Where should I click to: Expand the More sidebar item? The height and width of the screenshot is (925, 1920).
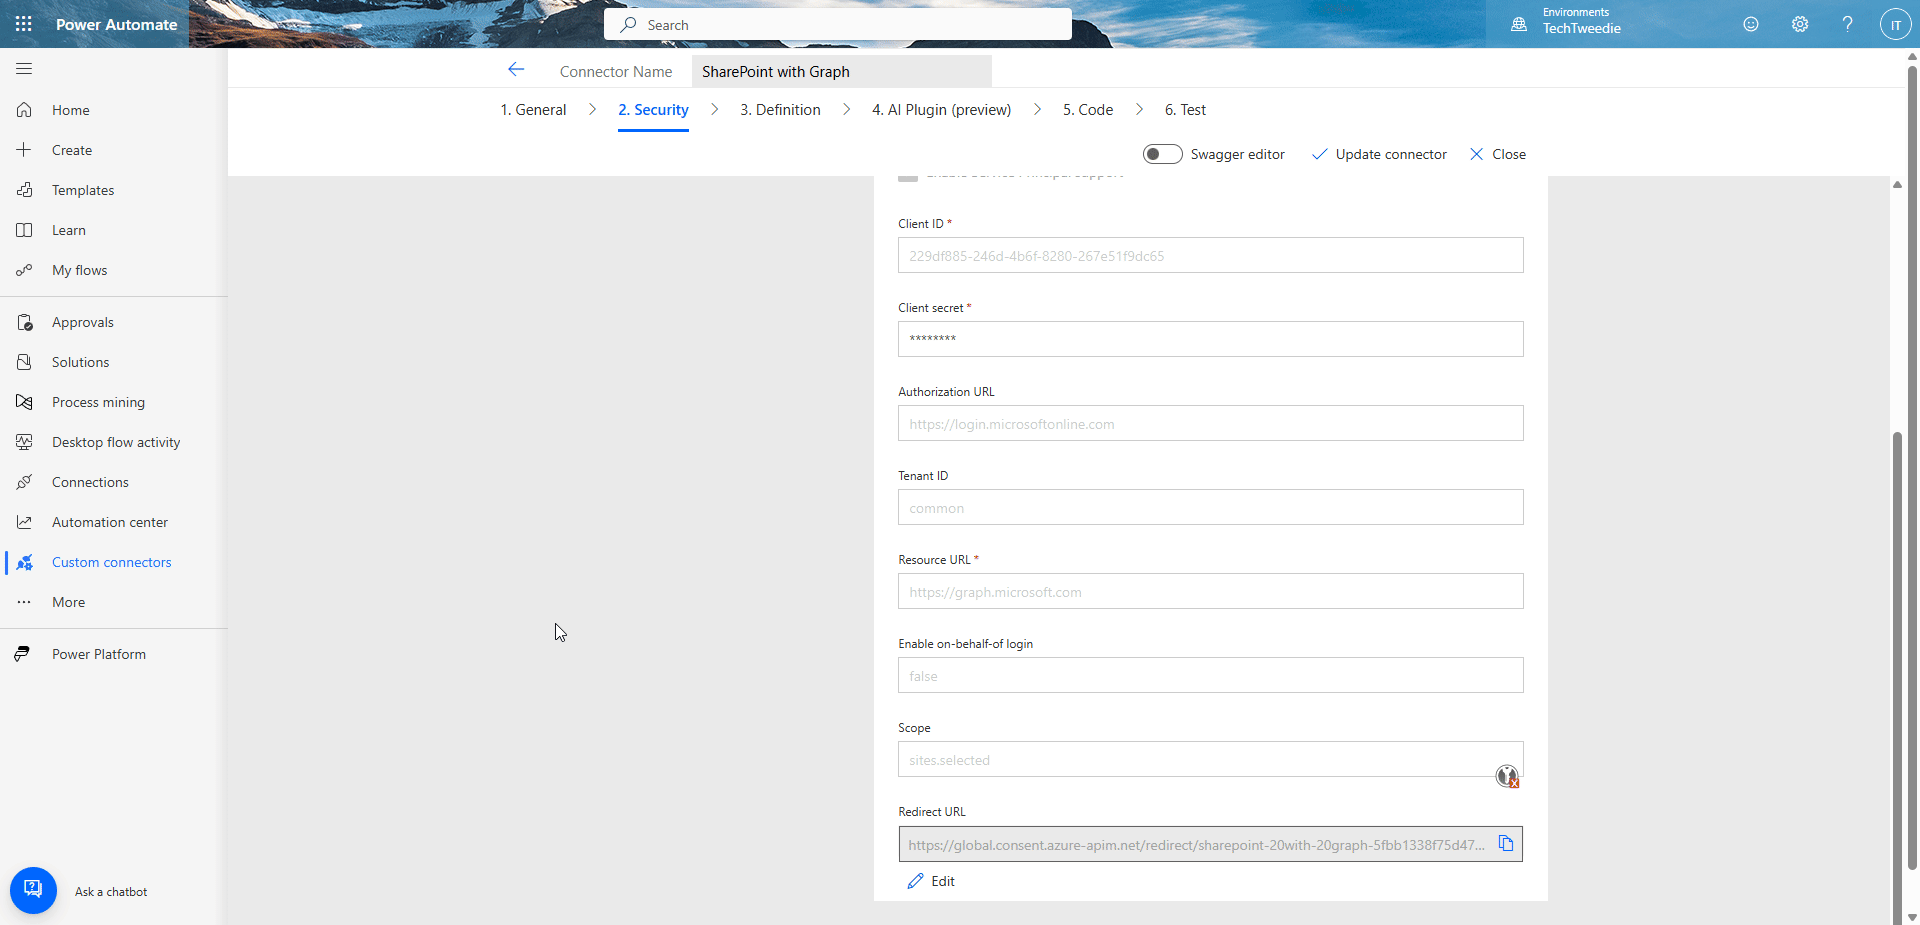coord(67,601)
